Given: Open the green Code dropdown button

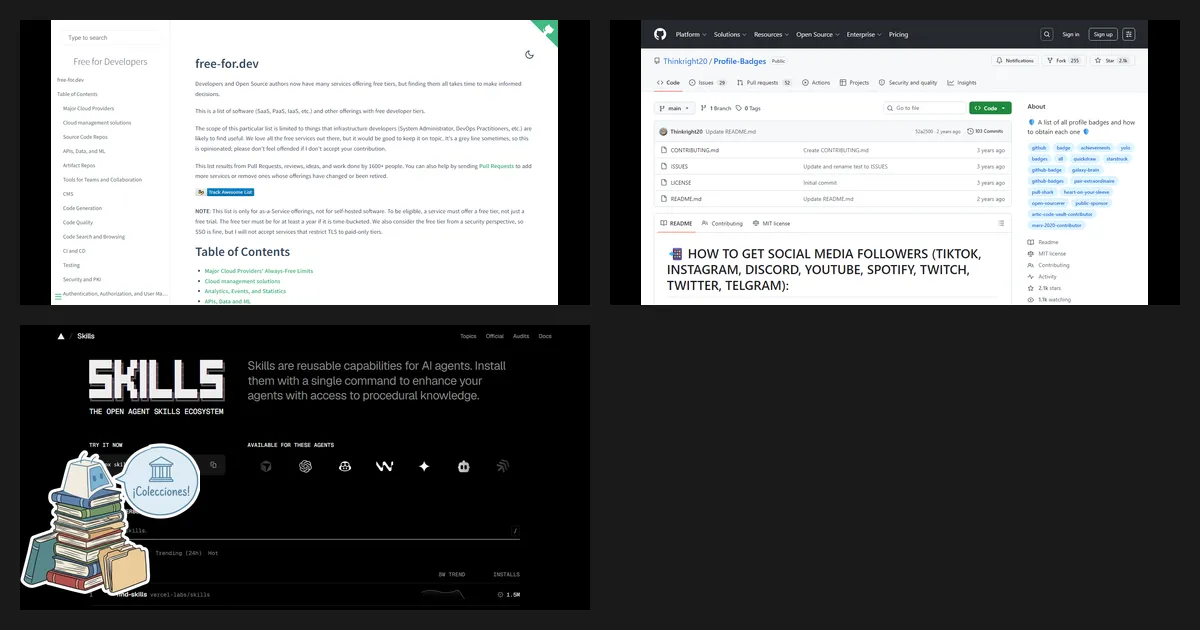Looking at the screenshot, I should click(x=990, y=108).
